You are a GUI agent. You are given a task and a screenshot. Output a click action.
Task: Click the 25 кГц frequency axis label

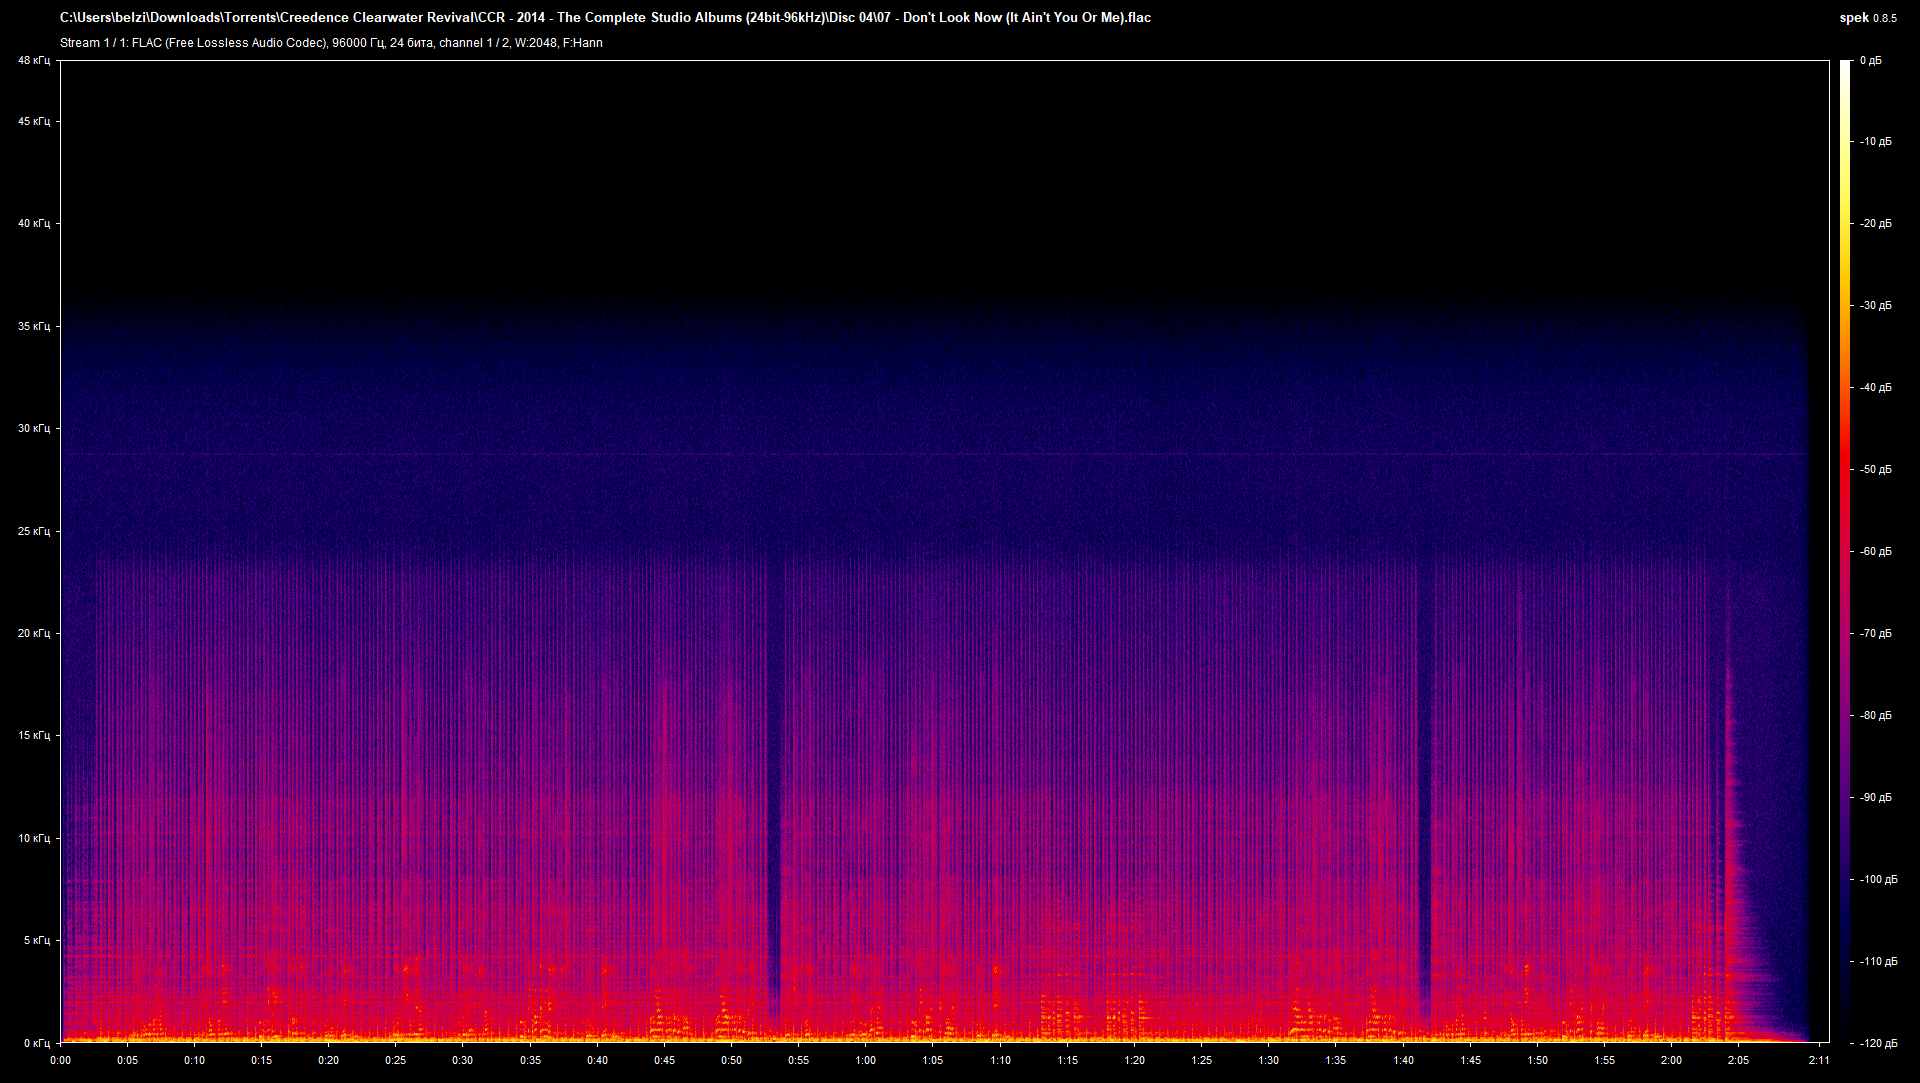pos(33,531)
